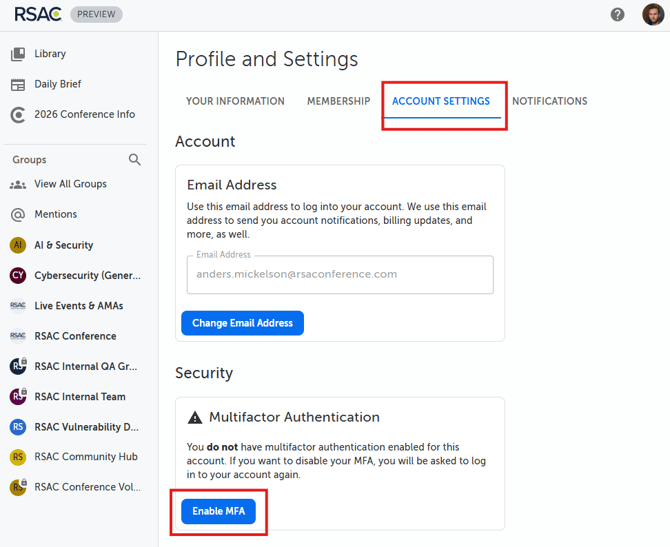Open the AI & Security group
This screenshot has width=670, height=547.
(64, 245)
